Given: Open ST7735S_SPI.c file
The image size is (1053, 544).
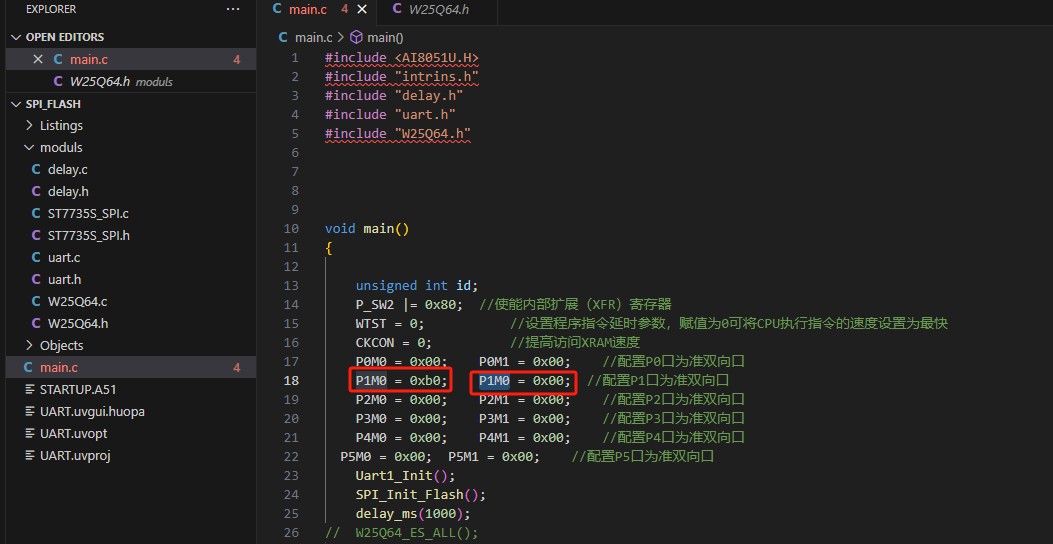Looking at the screenshot, I should point(88,214).
